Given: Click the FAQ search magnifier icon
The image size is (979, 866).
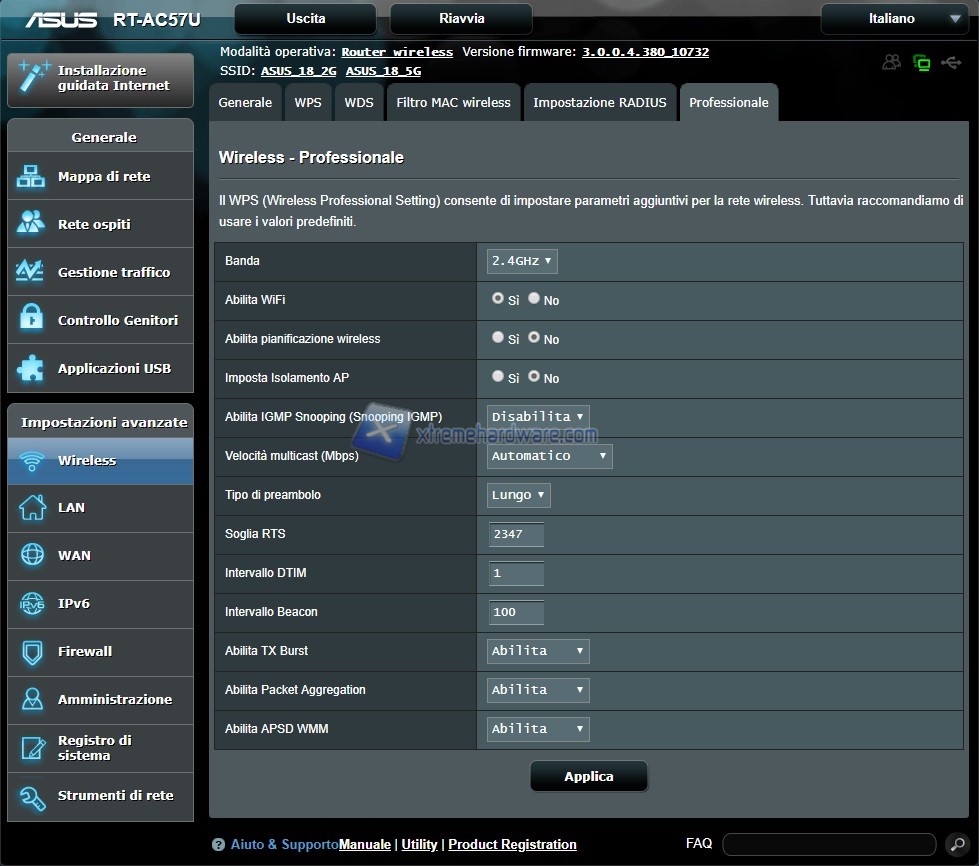Looking at the screenshot, I should [955, 844].
